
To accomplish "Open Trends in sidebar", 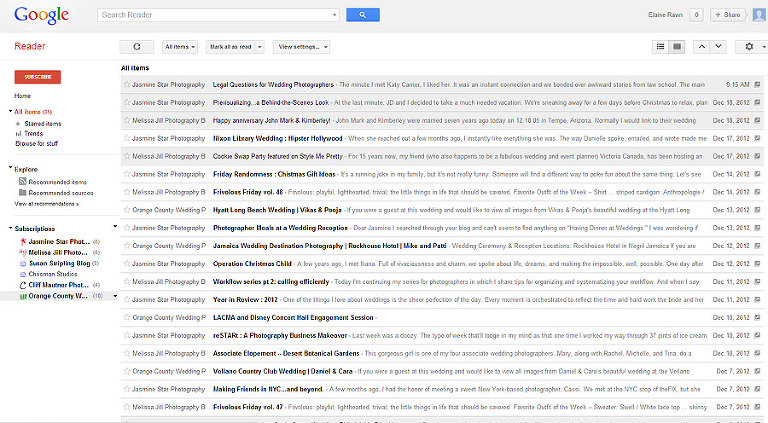I will tap(33, 134).
